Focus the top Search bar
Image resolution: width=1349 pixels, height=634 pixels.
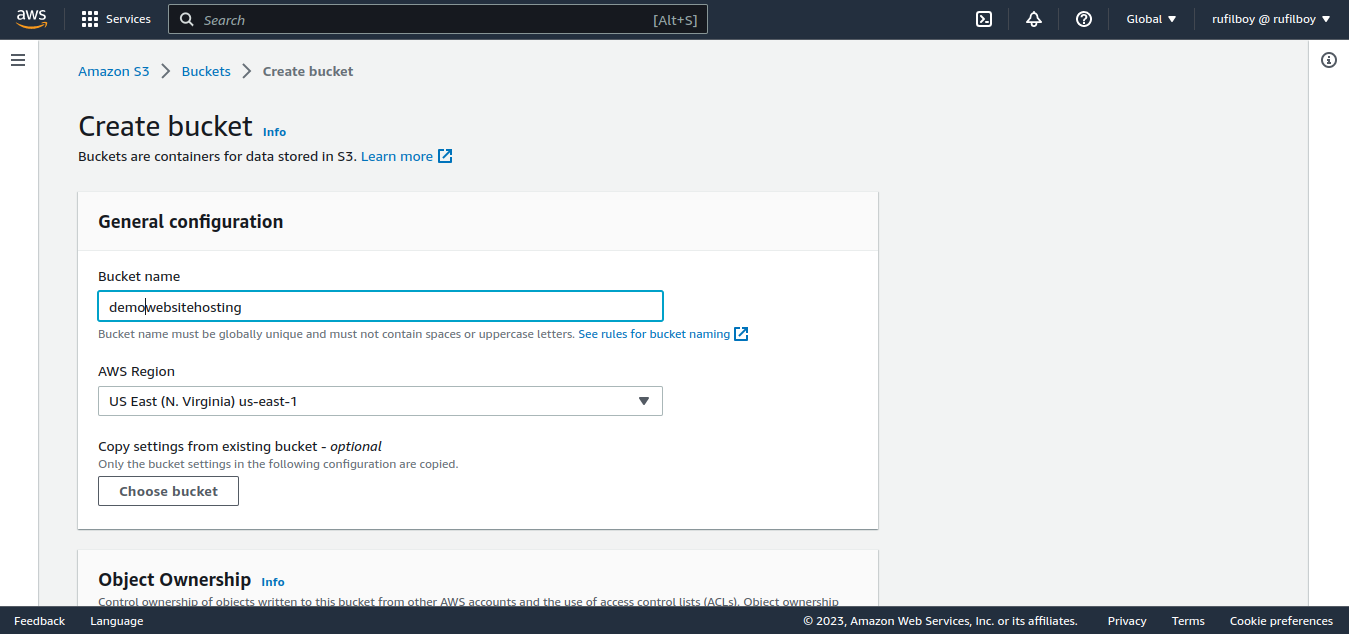pyautogui.click(x=438, y=19)
